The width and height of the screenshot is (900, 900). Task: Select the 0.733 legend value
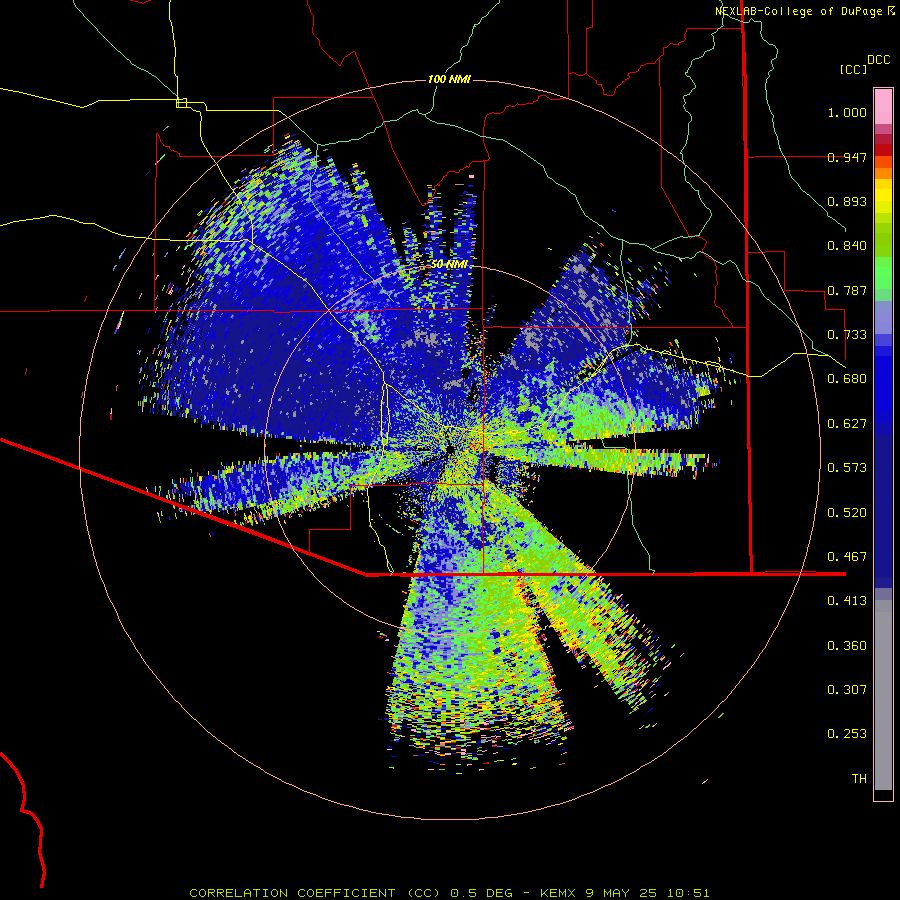pyautogui.click(x=847, y=335)
